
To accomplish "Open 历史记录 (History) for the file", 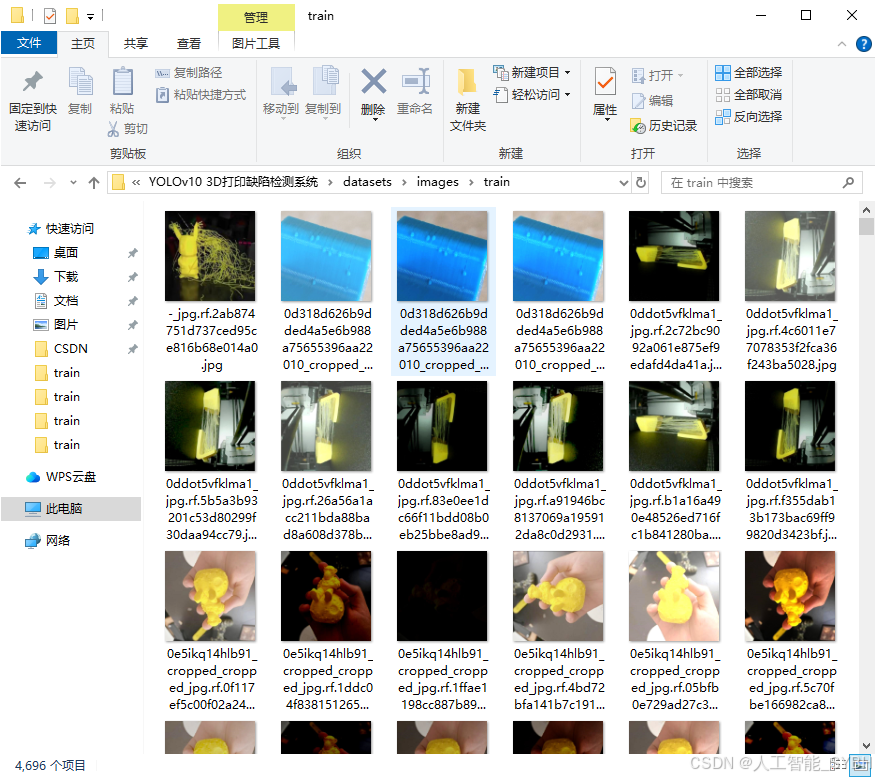I will pyautogui.click(x=670, y=128).
